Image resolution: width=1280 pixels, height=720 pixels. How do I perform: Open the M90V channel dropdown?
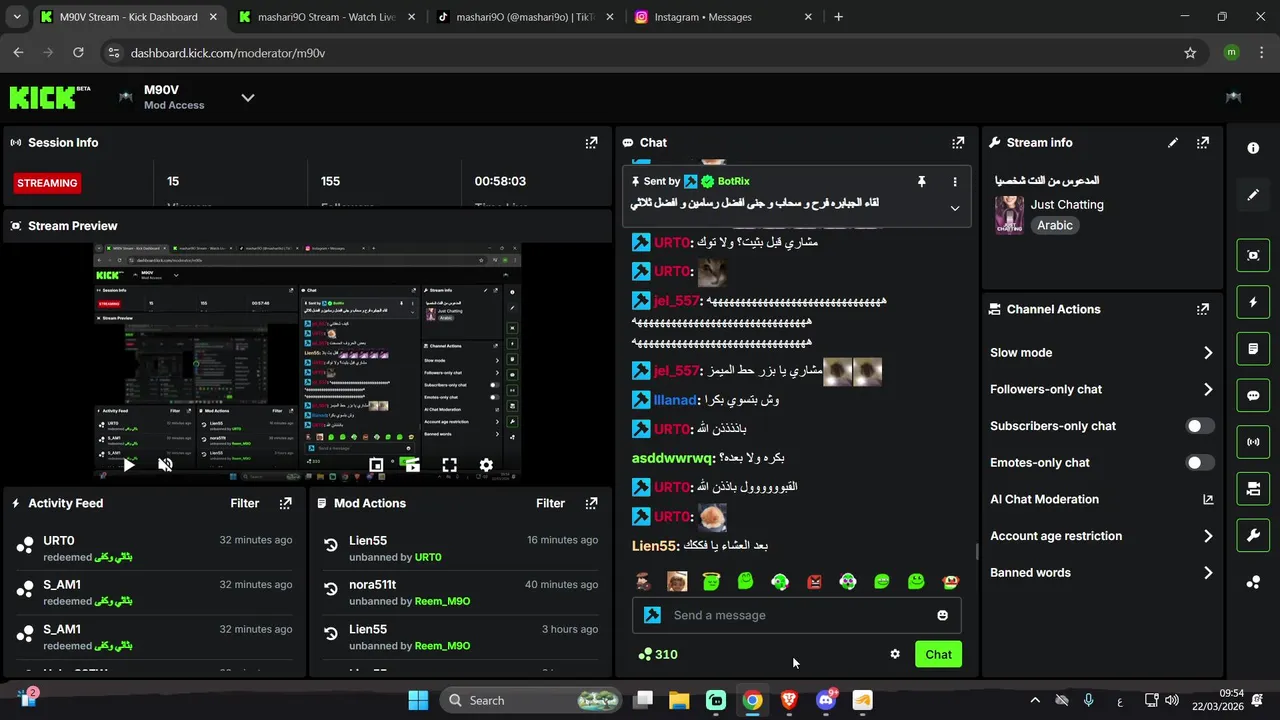click(x=248, y=97)
